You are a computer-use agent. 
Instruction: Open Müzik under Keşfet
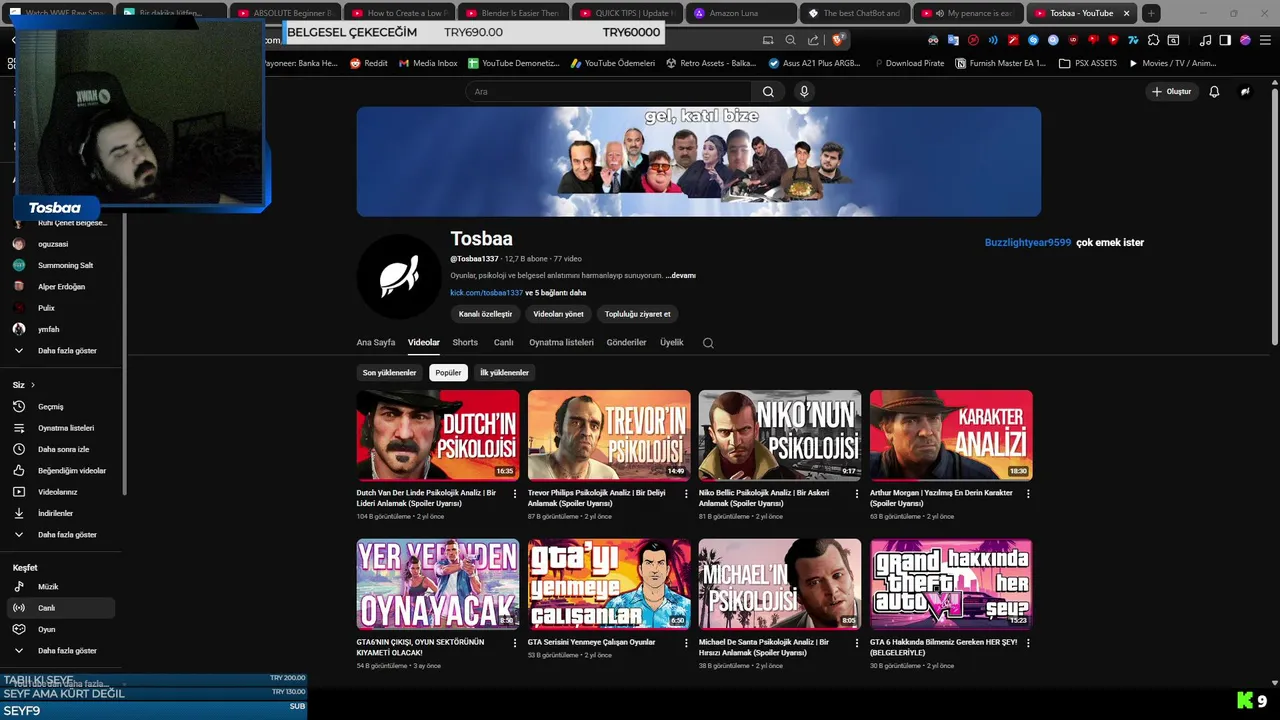click(62, 587)
